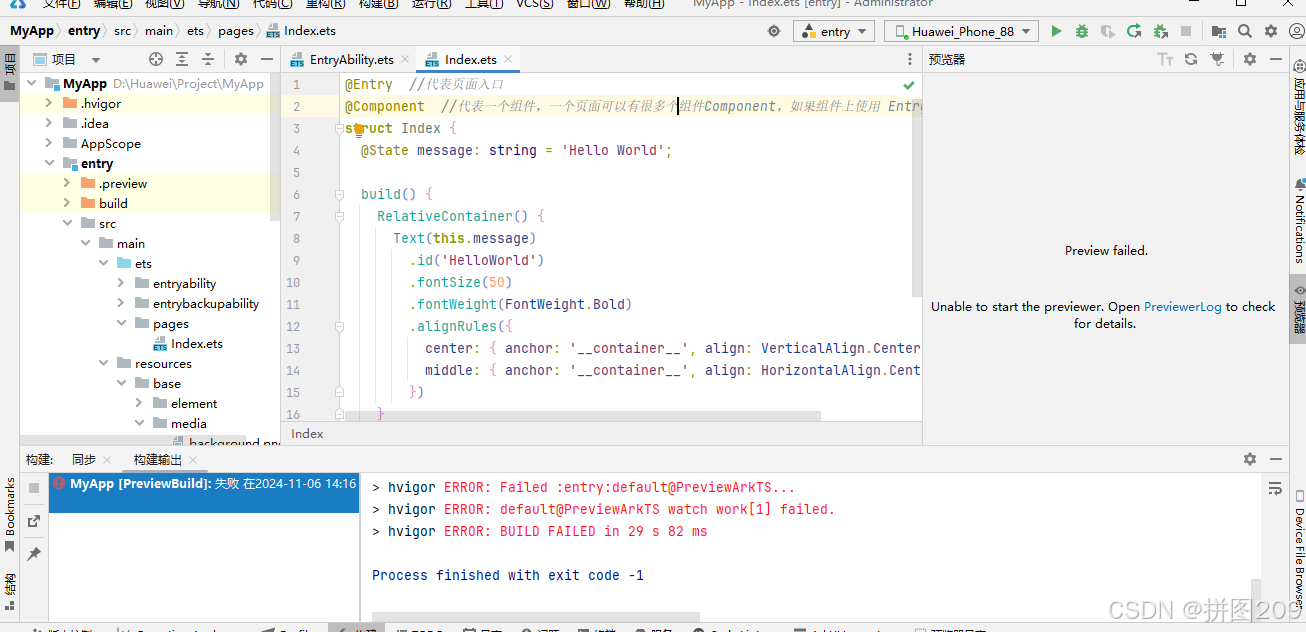The image size is (1306, 632).
Task: Click the PreviewerLog link in the preview pane
Action: click(x=1183, y=306)
